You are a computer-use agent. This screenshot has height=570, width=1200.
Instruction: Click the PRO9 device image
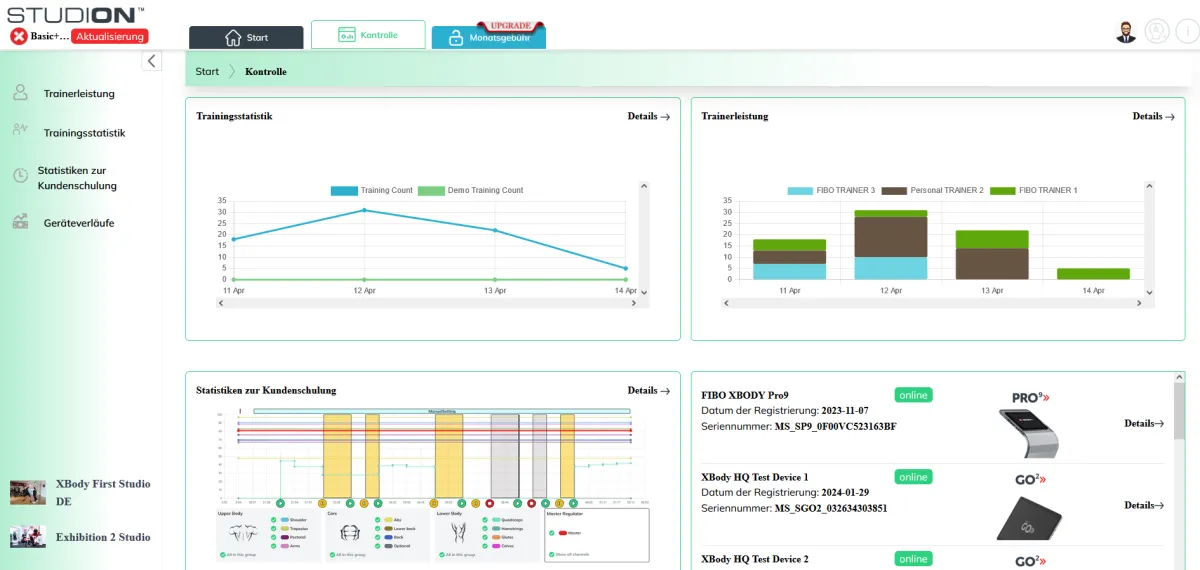coord(1028,433)
